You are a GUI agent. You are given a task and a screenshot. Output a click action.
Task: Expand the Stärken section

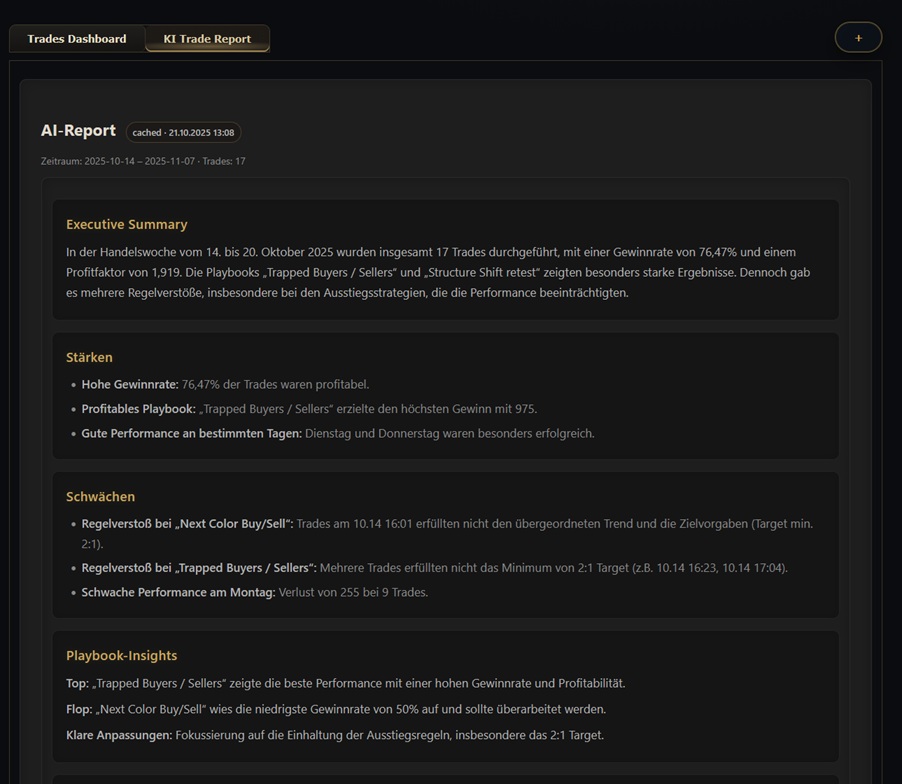89,357
